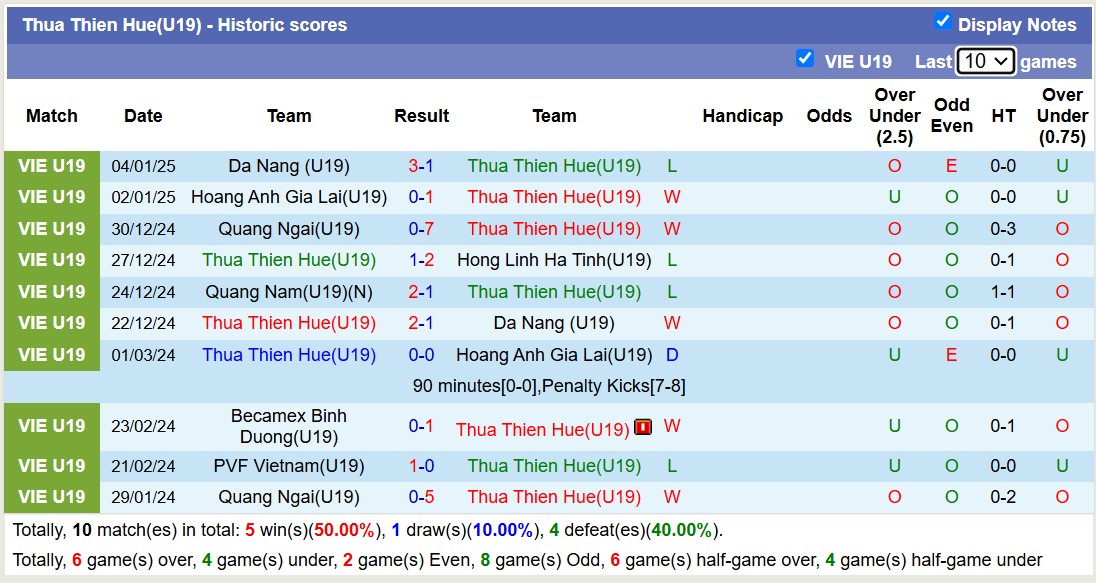The image size is (1096, 583).
Task: Click the 3-1 result of Da Nang match
Action: pyautogui.click(x=421, y=166)
